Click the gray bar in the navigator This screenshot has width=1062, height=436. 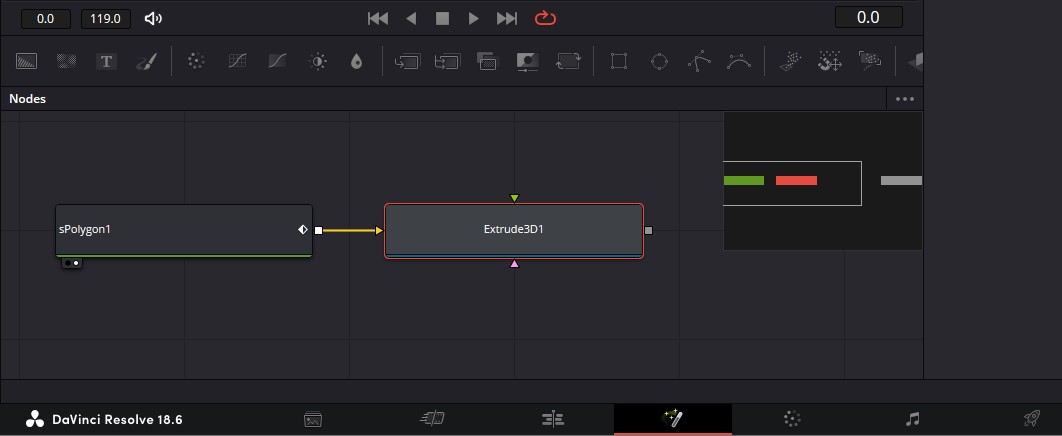click(x=901, y=180)
